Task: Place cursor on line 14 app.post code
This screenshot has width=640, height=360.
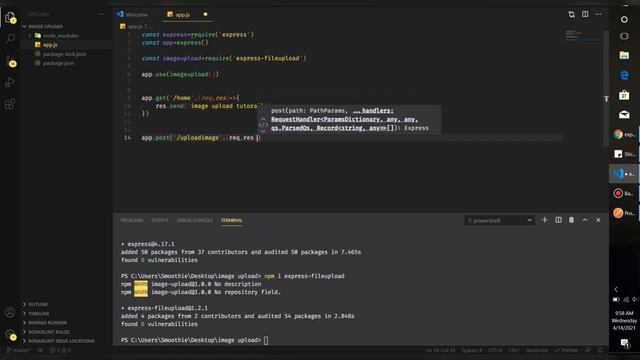Action: coord(200,138)
